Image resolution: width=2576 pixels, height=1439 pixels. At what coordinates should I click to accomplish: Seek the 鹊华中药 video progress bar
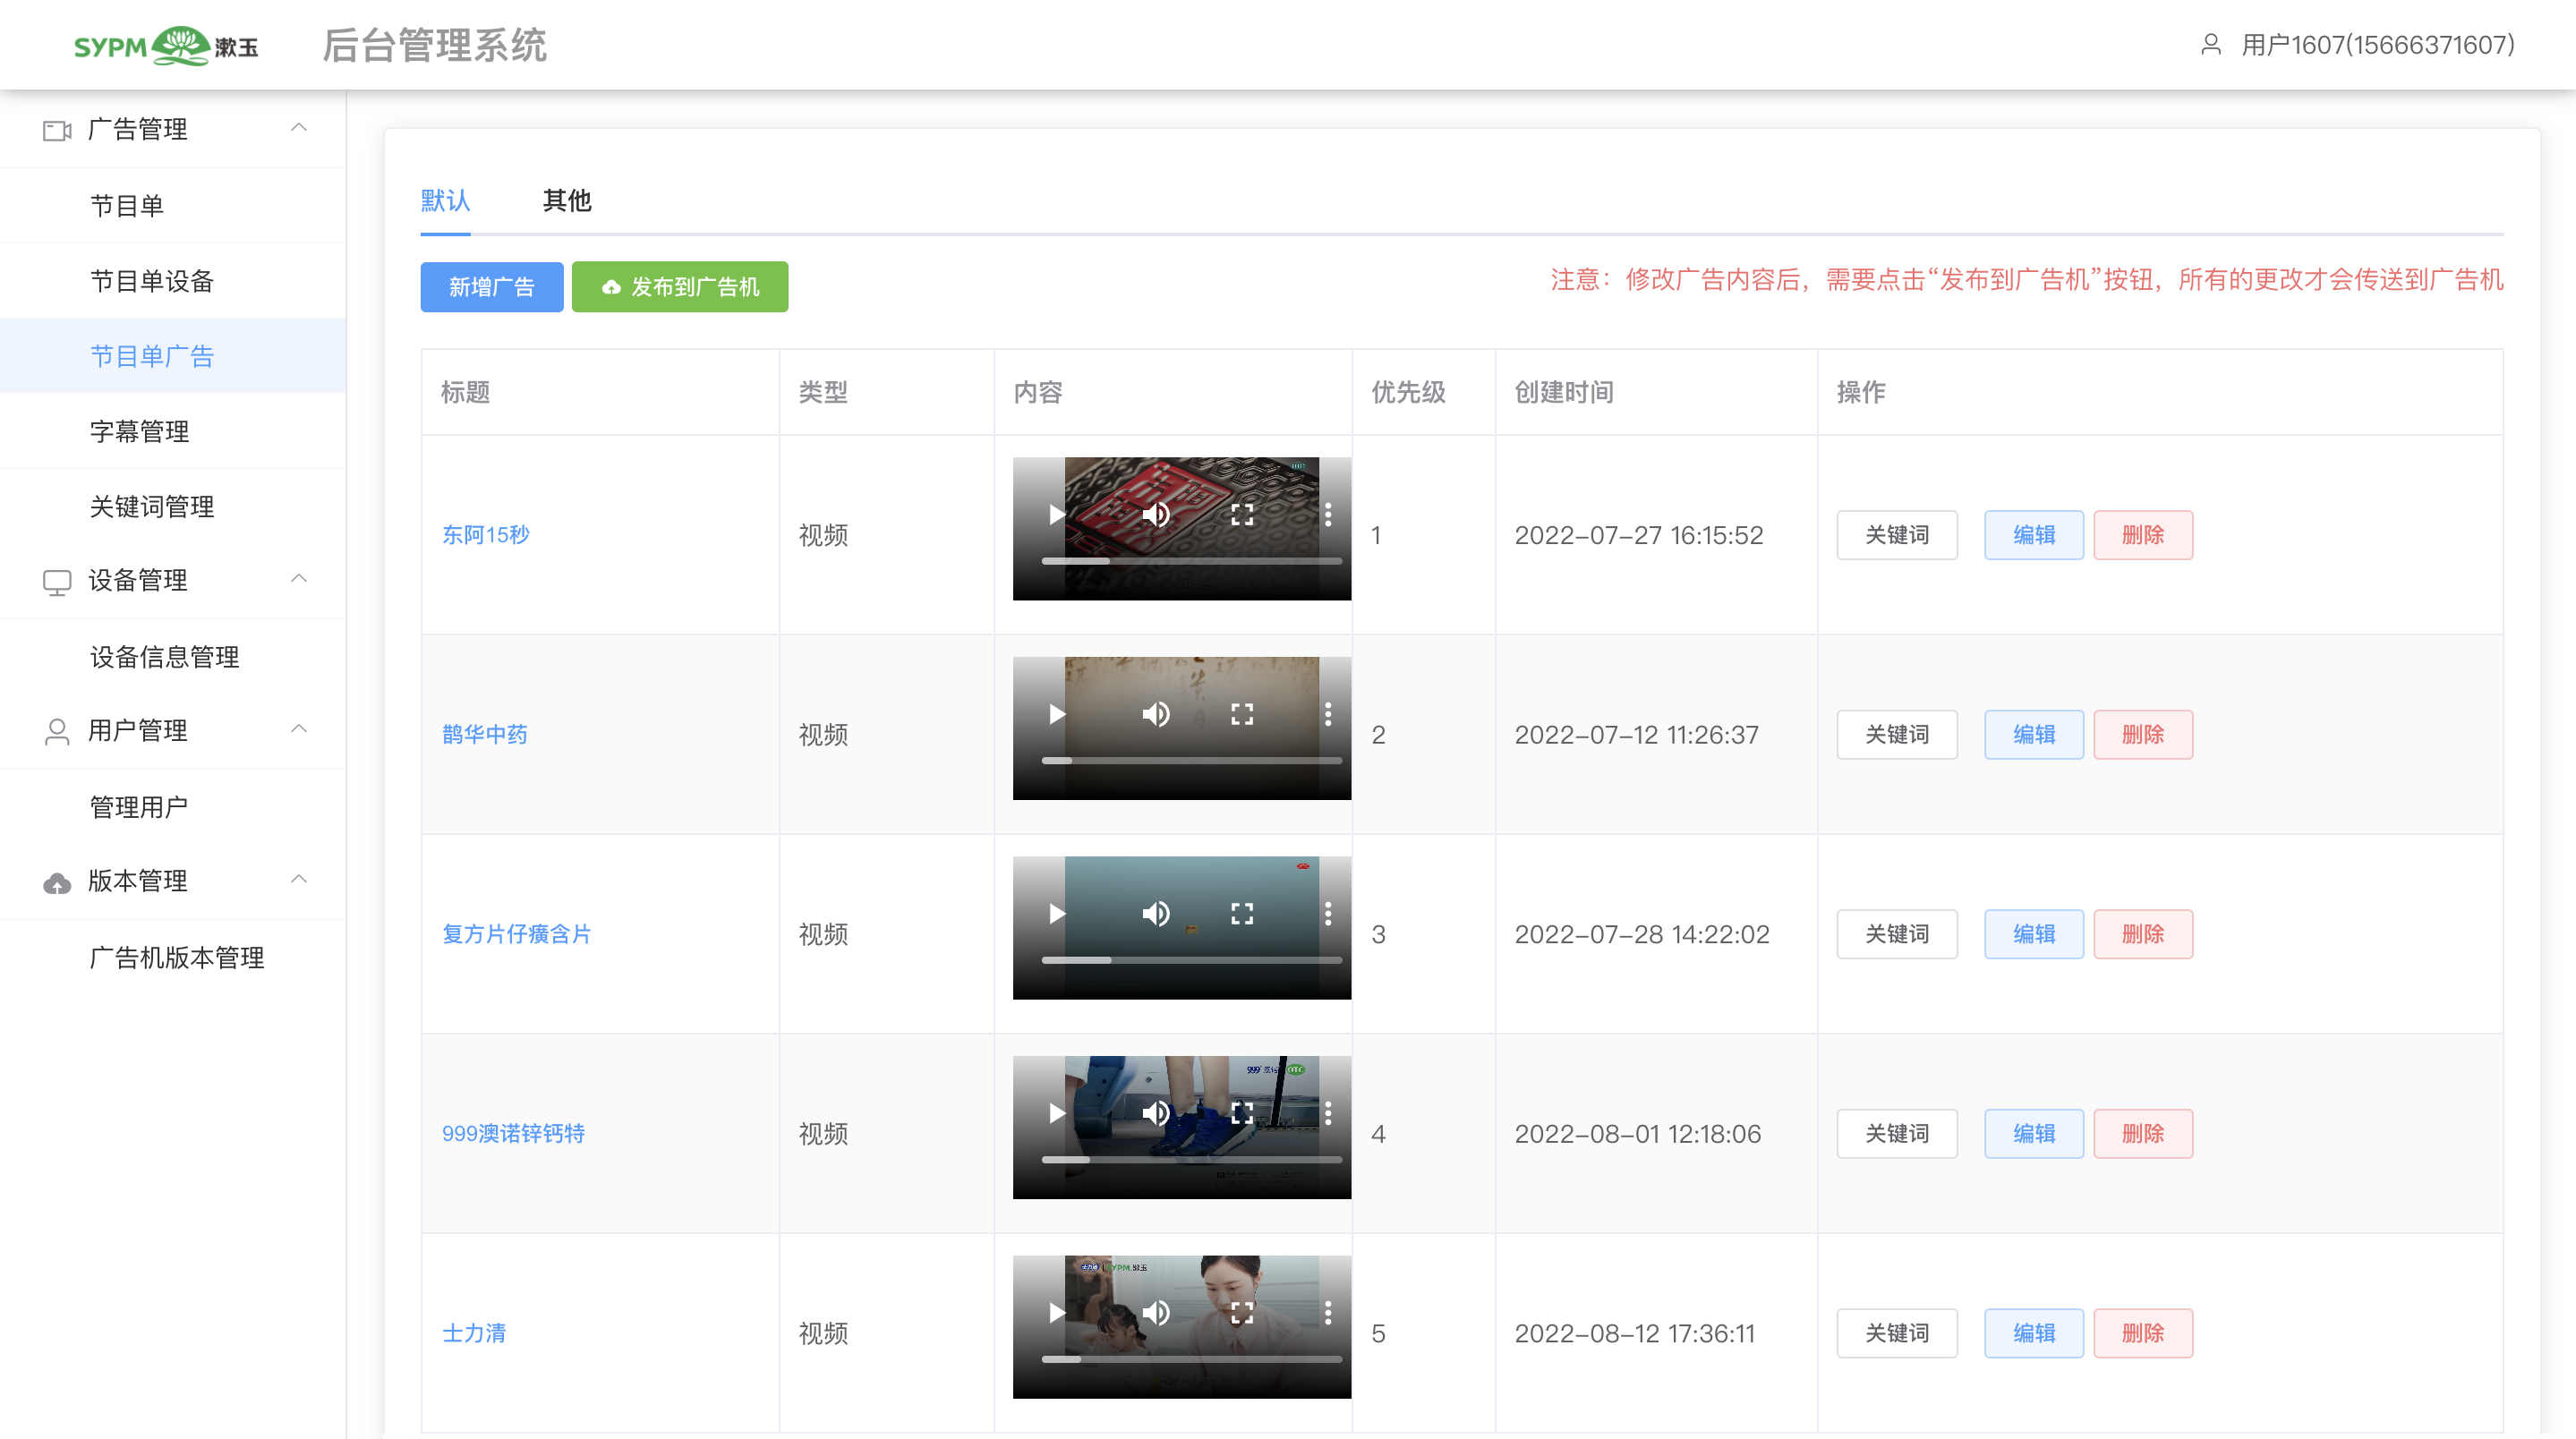pos(1192,761)
